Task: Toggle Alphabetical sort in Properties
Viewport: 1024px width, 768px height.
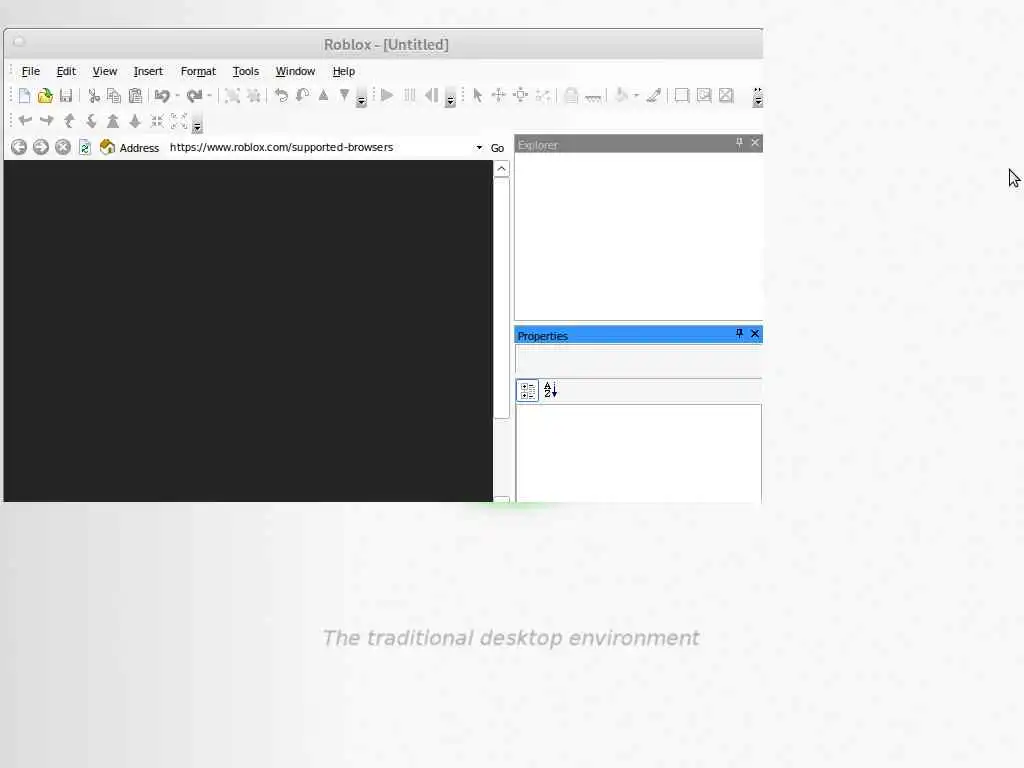Action: click(x=551, y=391)
